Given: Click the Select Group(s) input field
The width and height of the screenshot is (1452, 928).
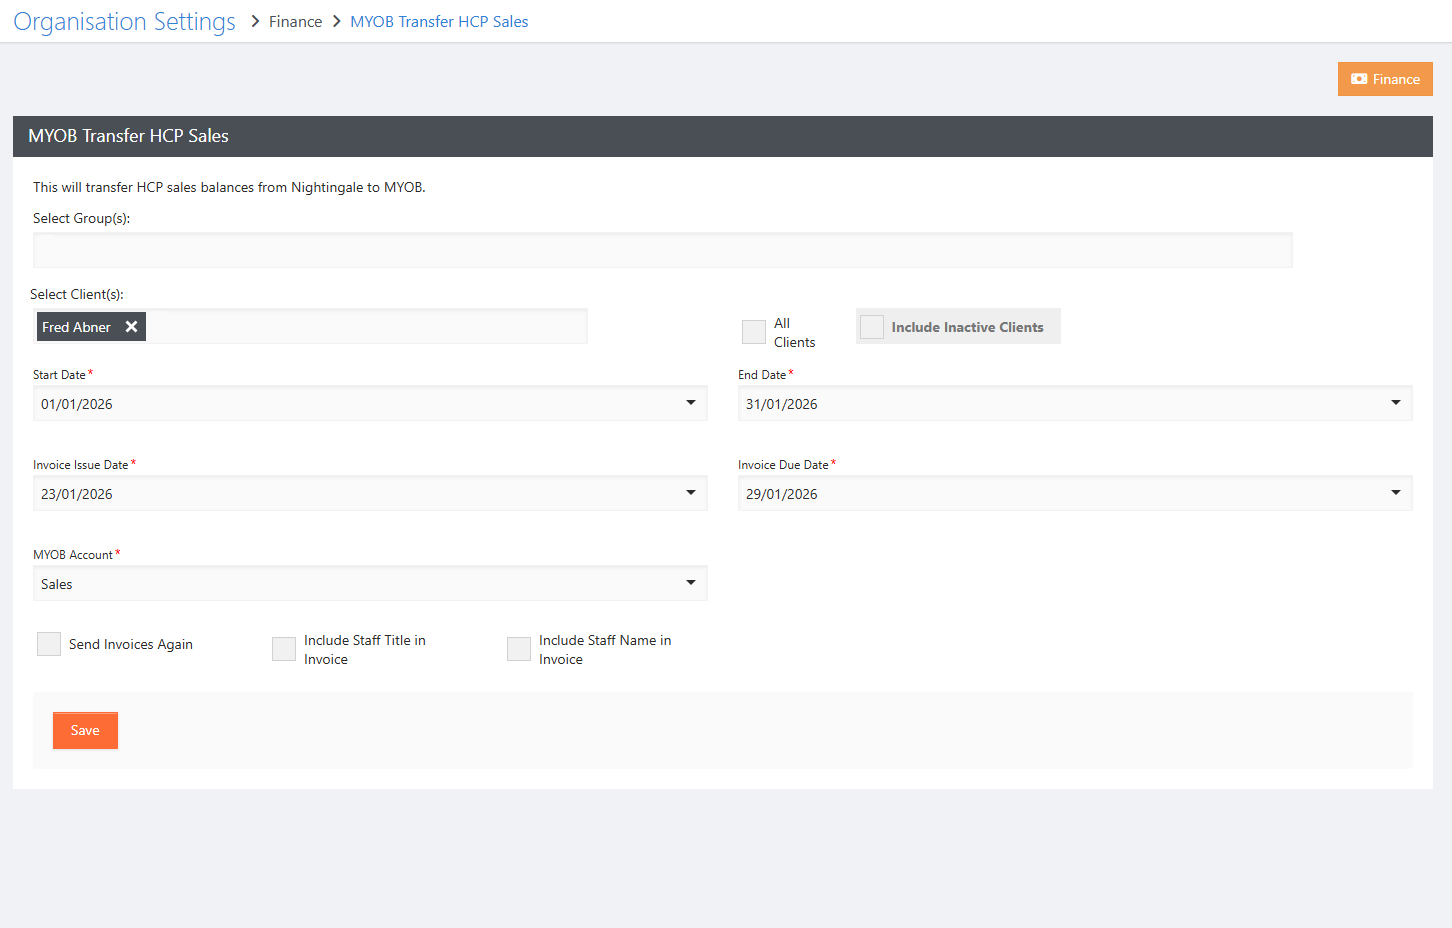Looking at the screenshot, I should tap(663, 250).
